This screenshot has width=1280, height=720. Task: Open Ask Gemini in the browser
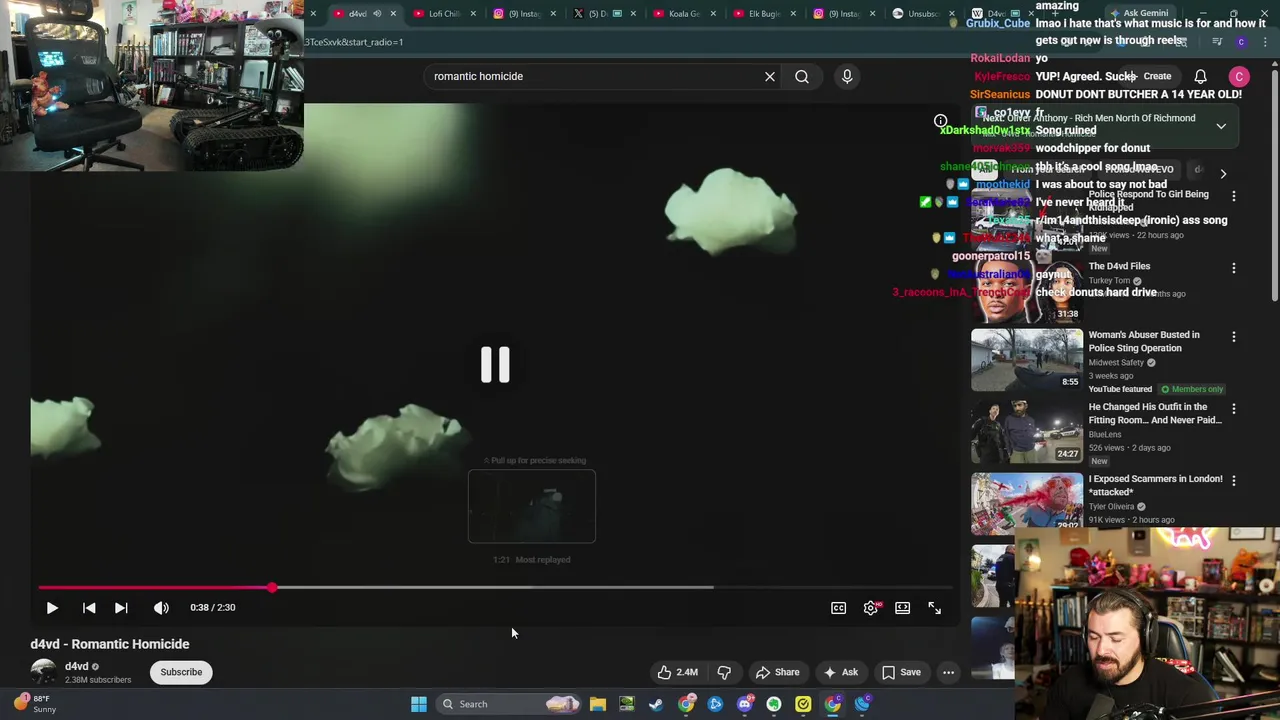coord(1138,13)
